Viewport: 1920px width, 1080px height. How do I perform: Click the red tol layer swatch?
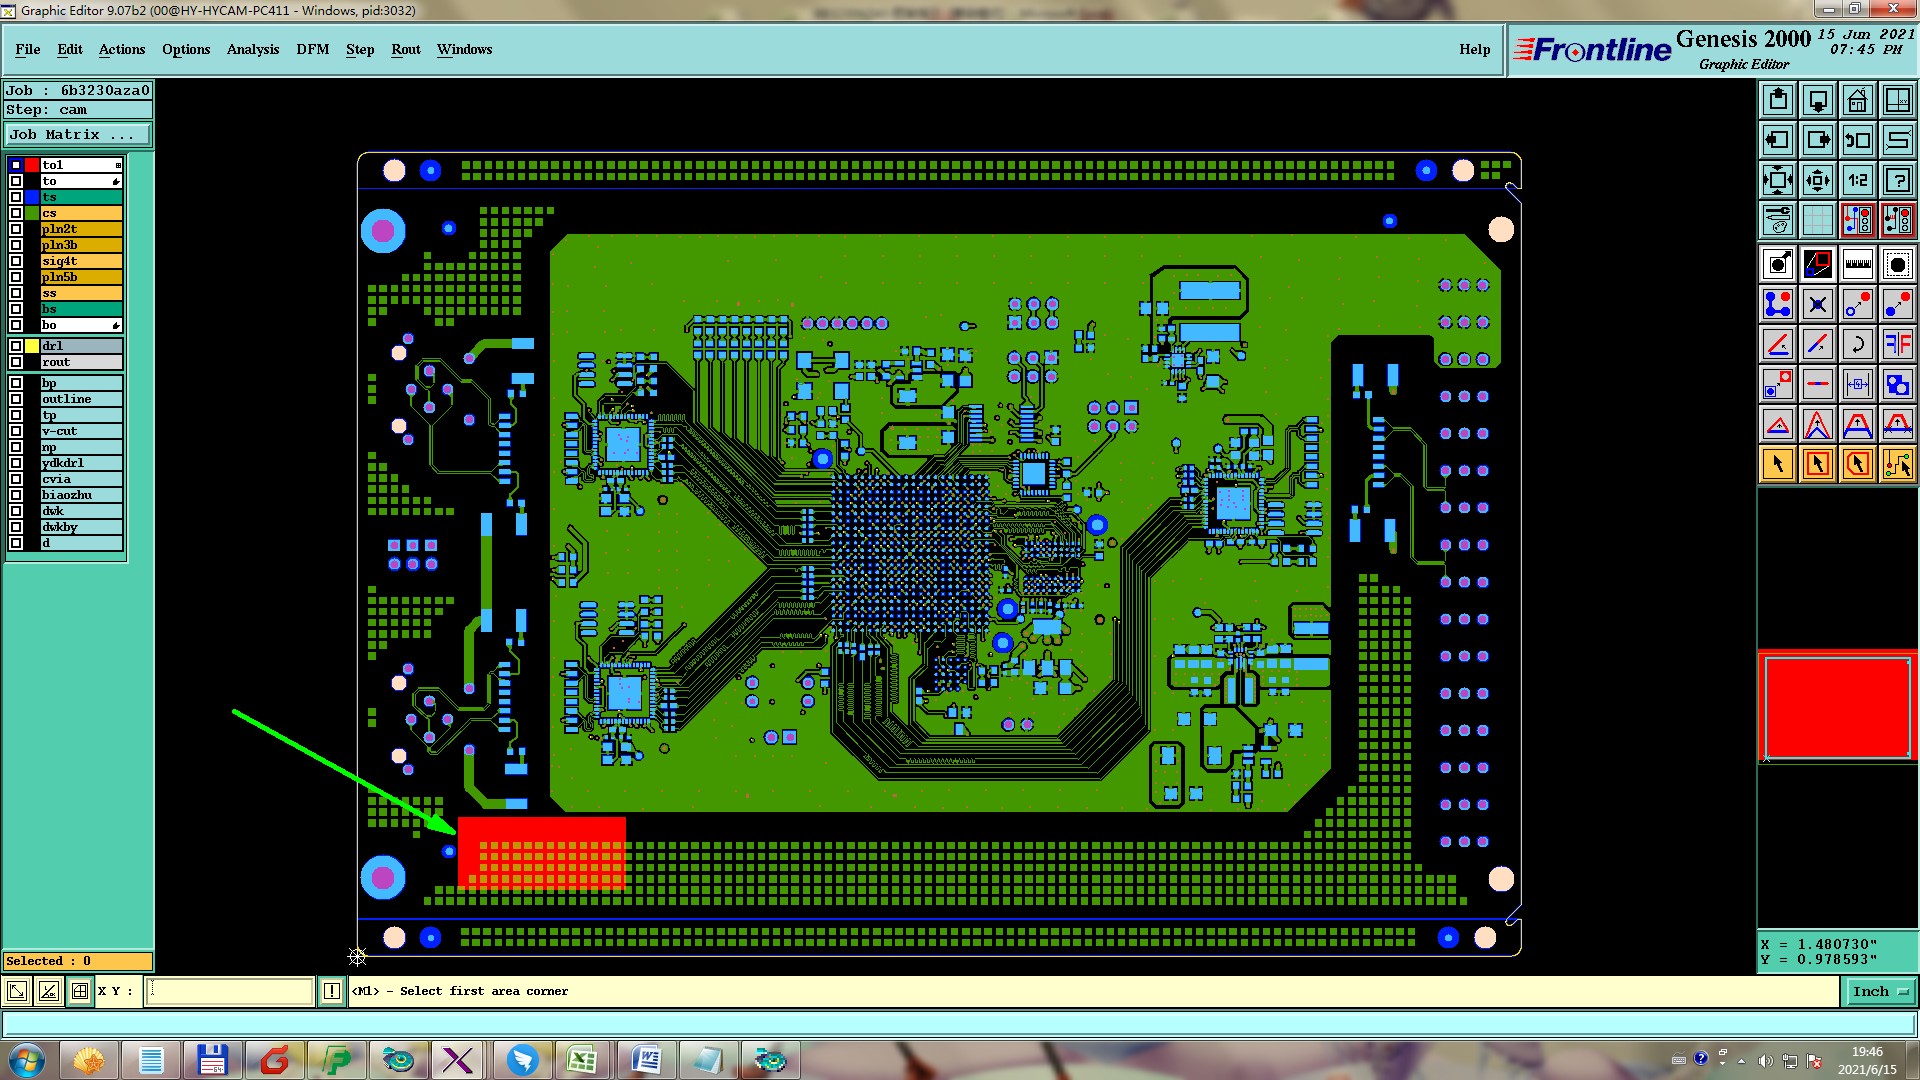[x=32, y=165]
